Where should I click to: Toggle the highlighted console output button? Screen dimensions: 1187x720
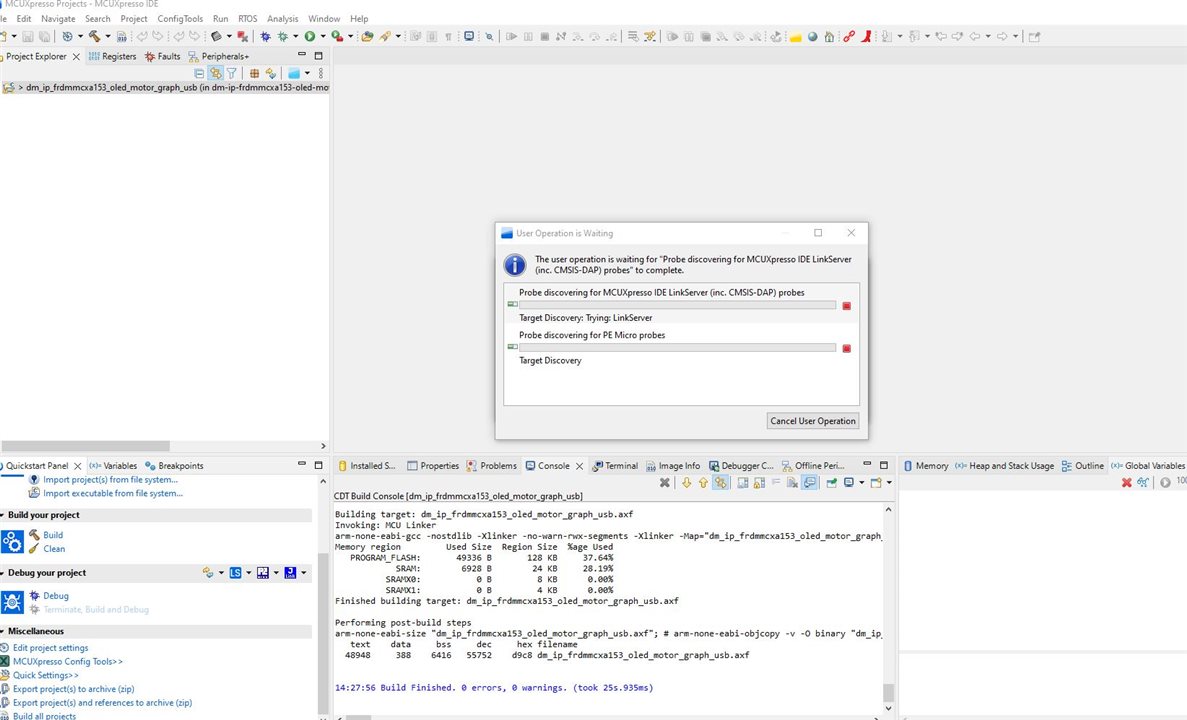[809, 482]
